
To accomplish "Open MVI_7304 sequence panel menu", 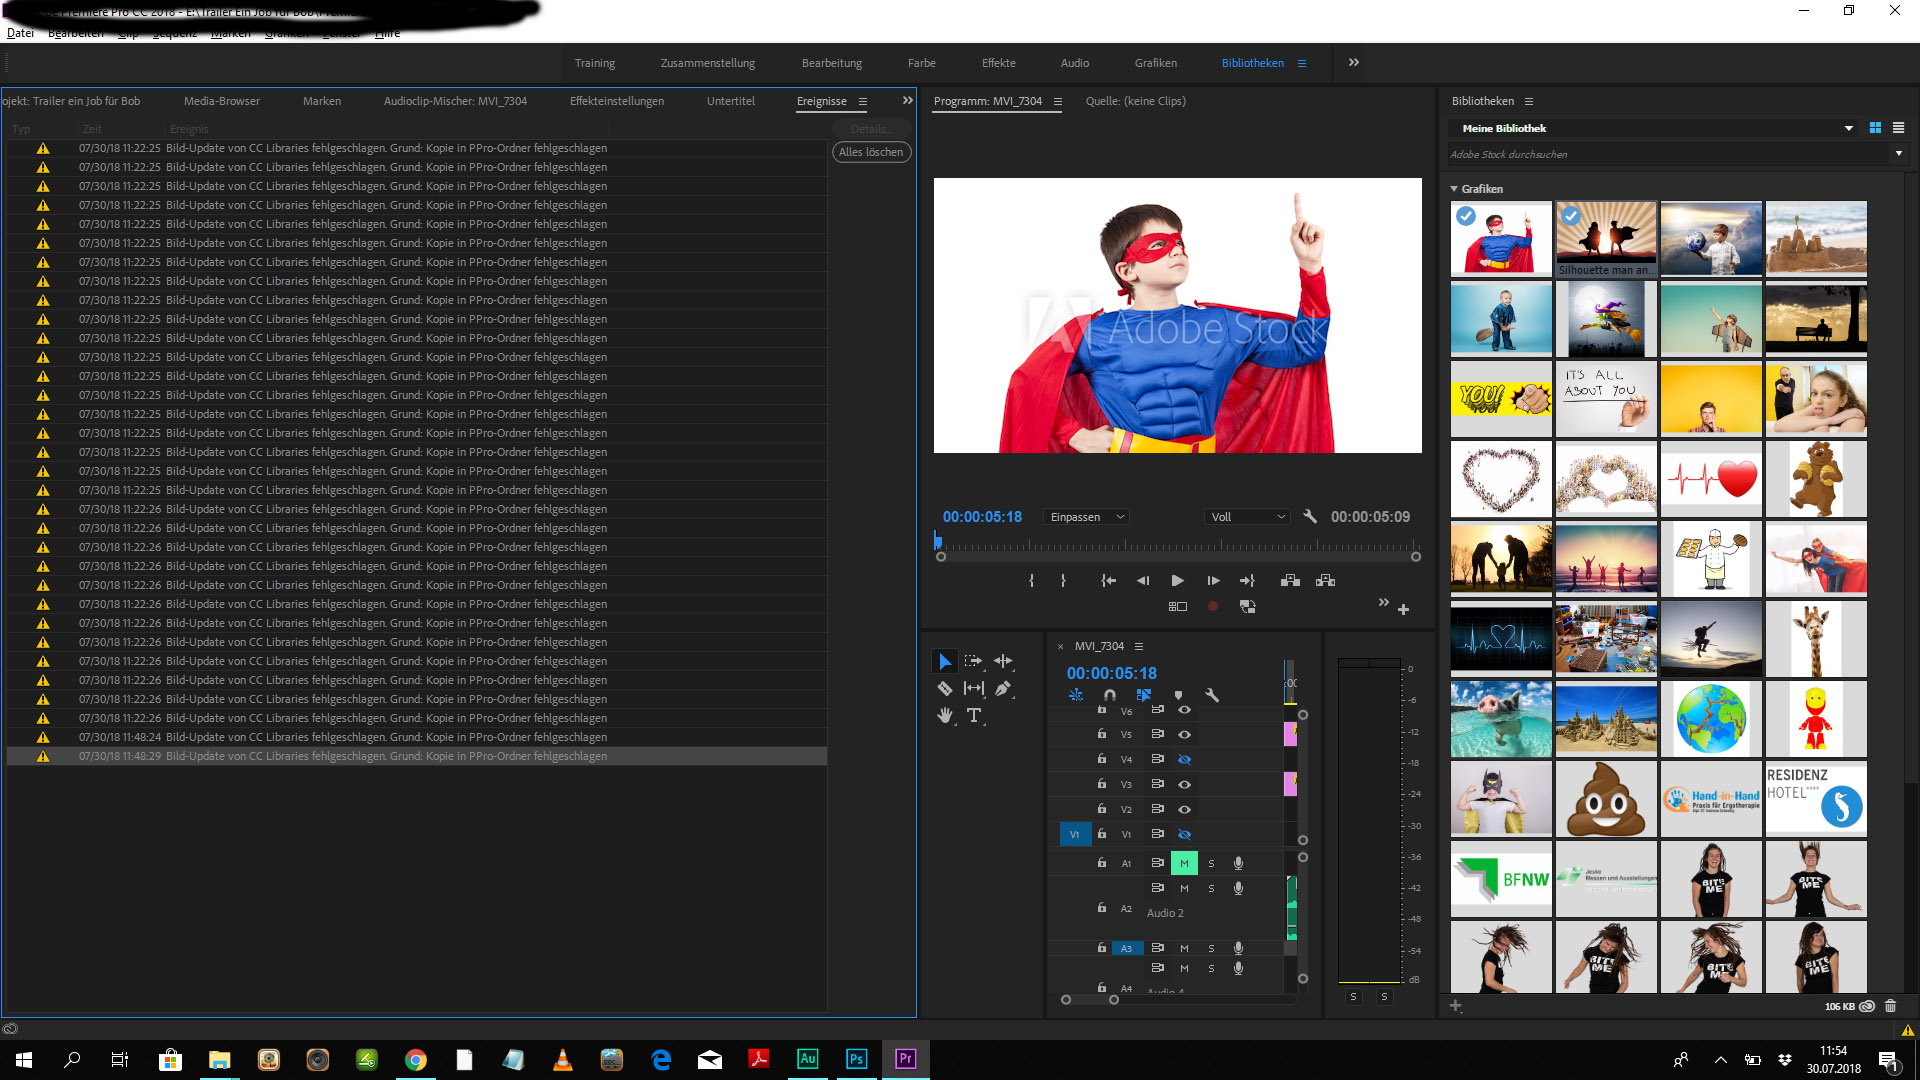I will (1138, 646).
